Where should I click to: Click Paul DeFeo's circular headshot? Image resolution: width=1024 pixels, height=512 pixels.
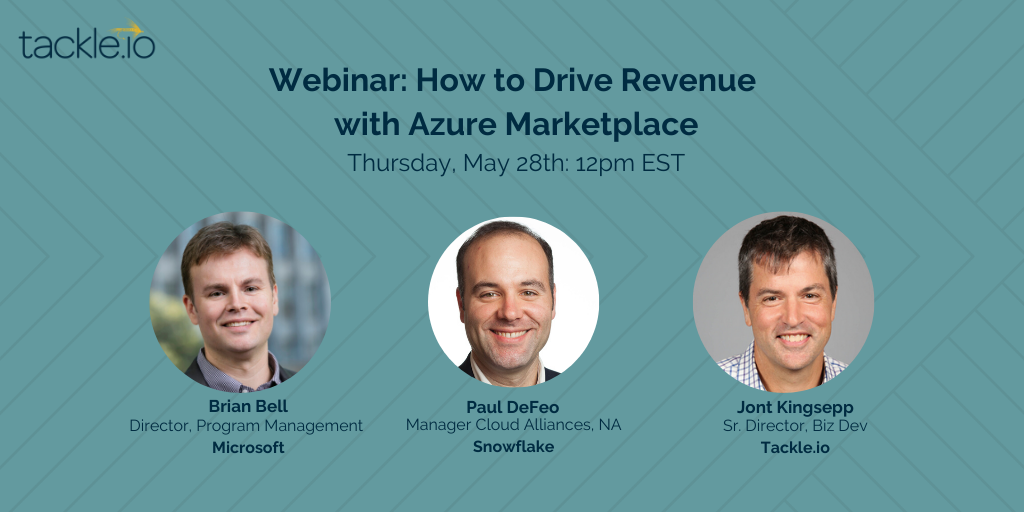(x=513, y=301)
